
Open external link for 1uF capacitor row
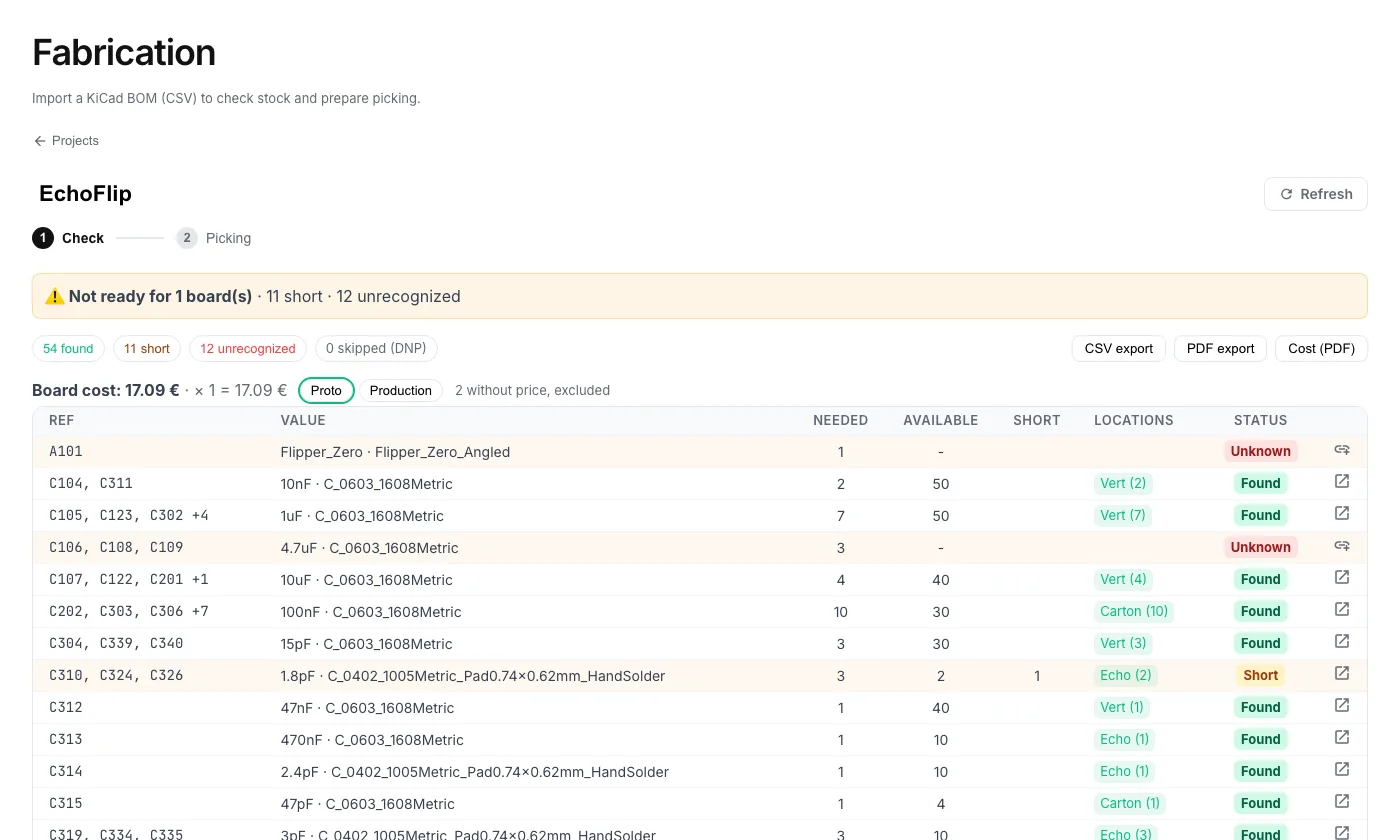(1342, 514)
